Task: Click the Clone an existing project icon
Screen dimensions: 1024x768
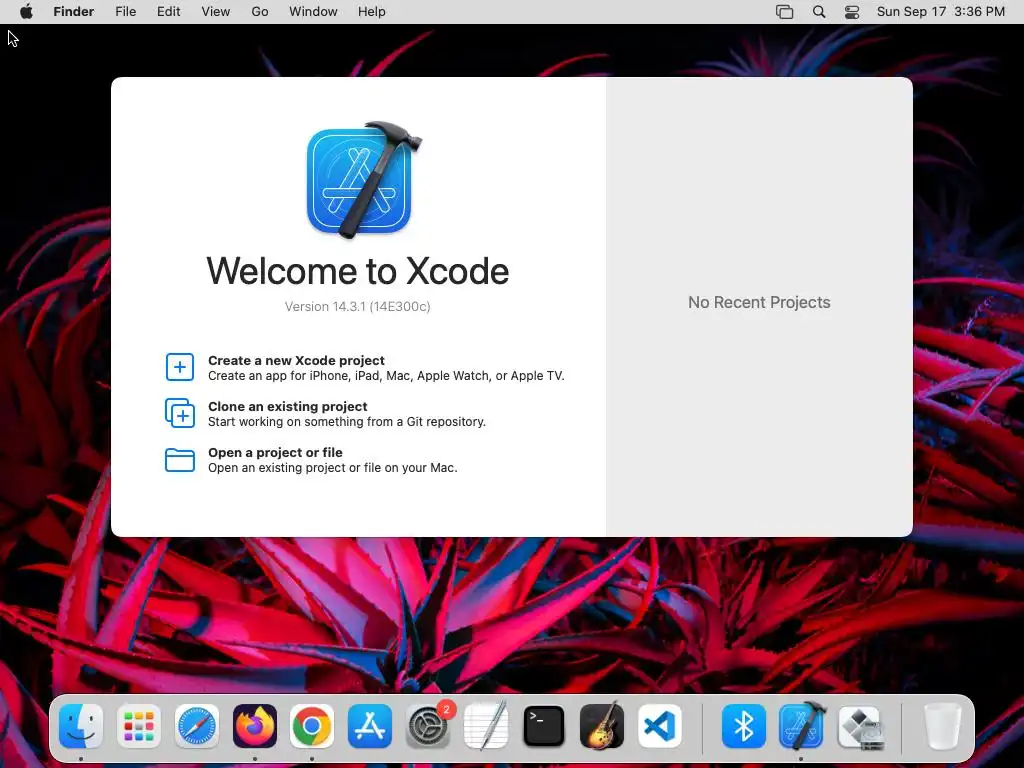Action: 180,413
